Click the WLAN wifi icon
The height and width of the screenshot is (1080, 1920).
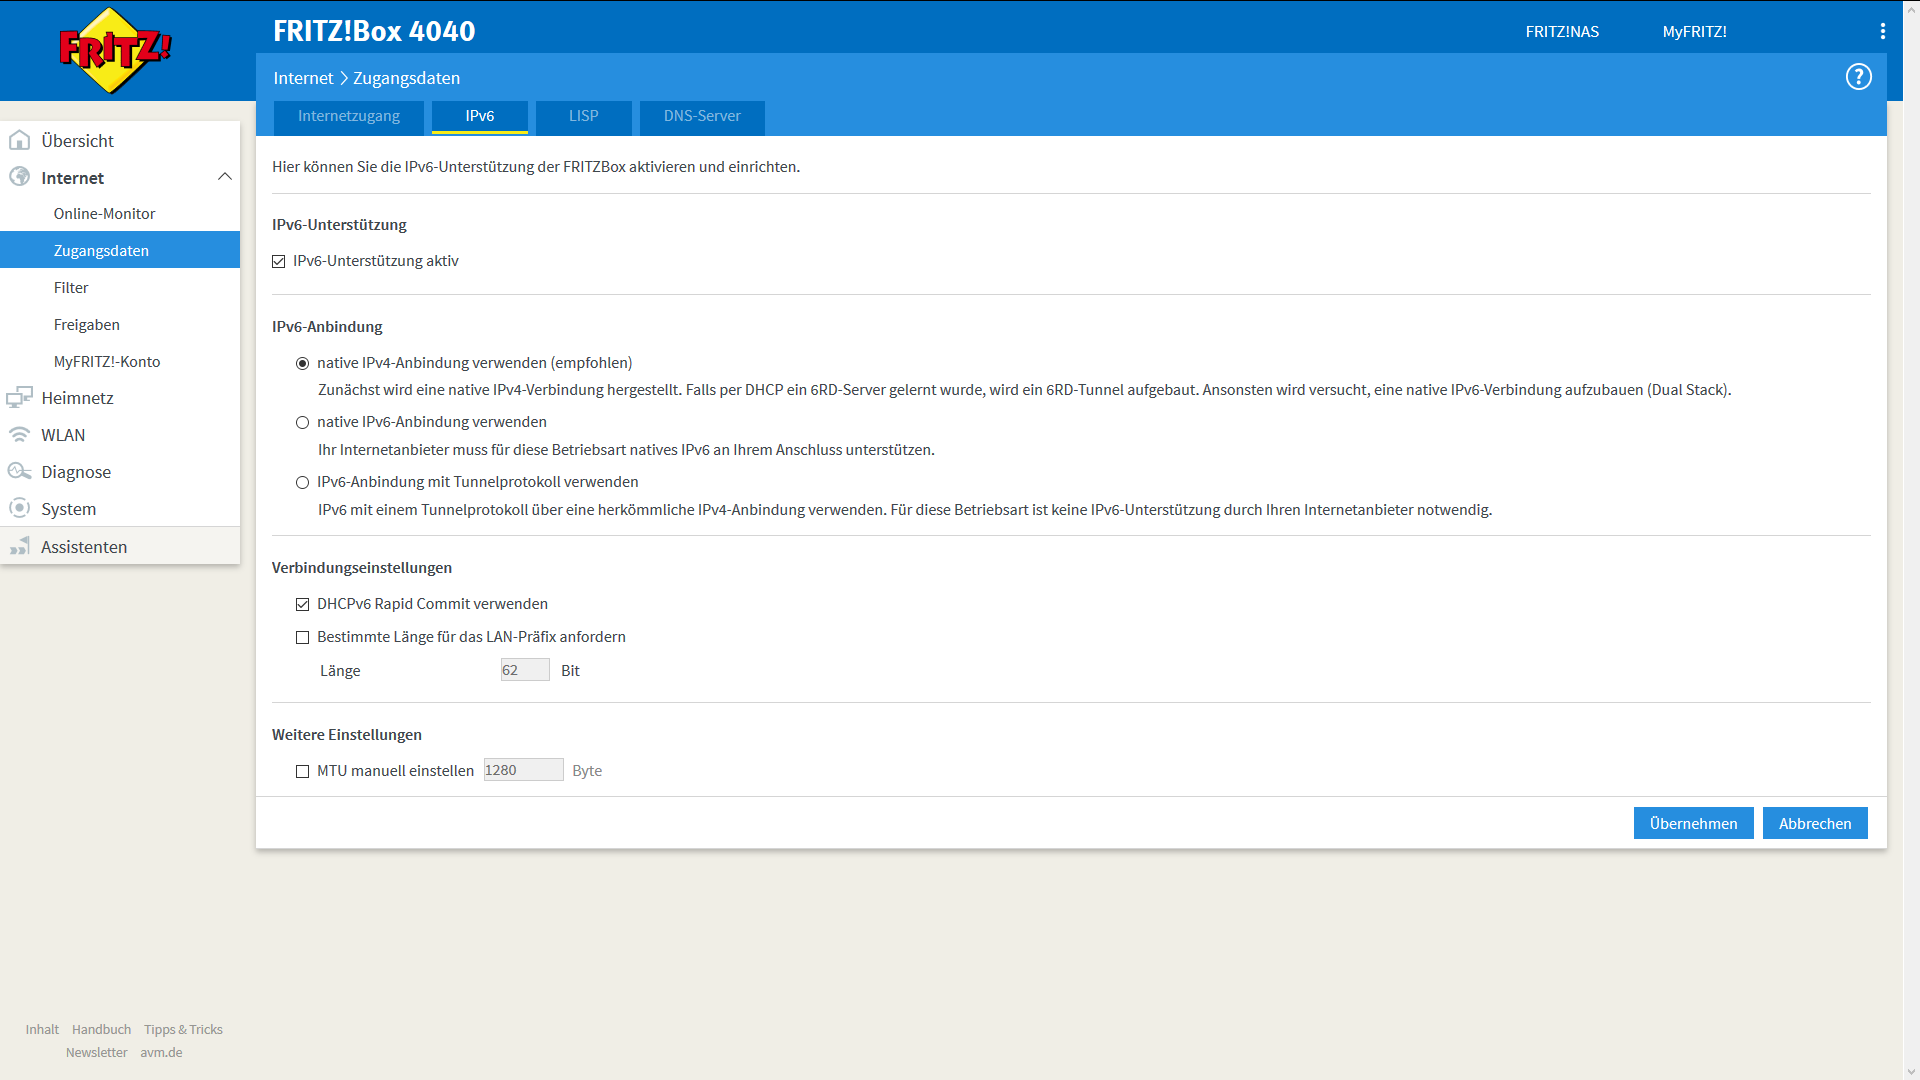pyautogui.click(x=19, y=434)
